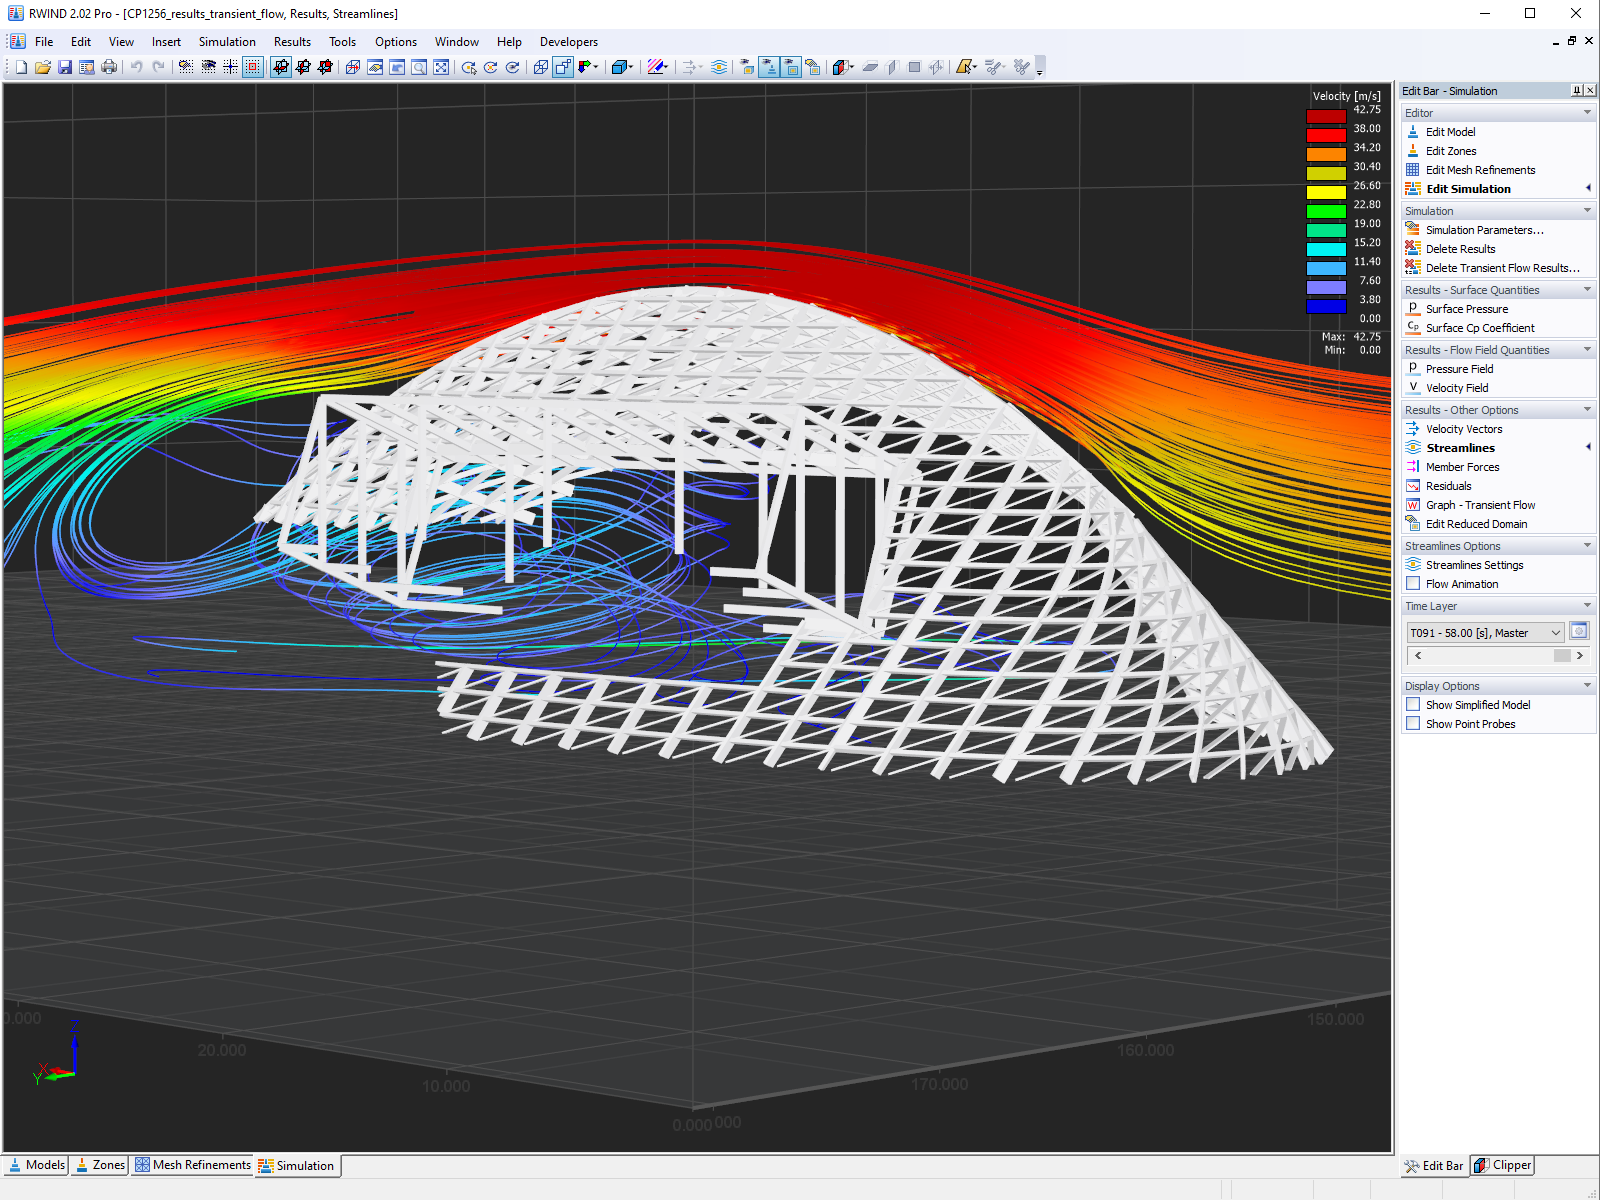This screenshot has height=1200, width=1600.
Task: Close the Edit Bar panel
Action: coord(1590,91)
